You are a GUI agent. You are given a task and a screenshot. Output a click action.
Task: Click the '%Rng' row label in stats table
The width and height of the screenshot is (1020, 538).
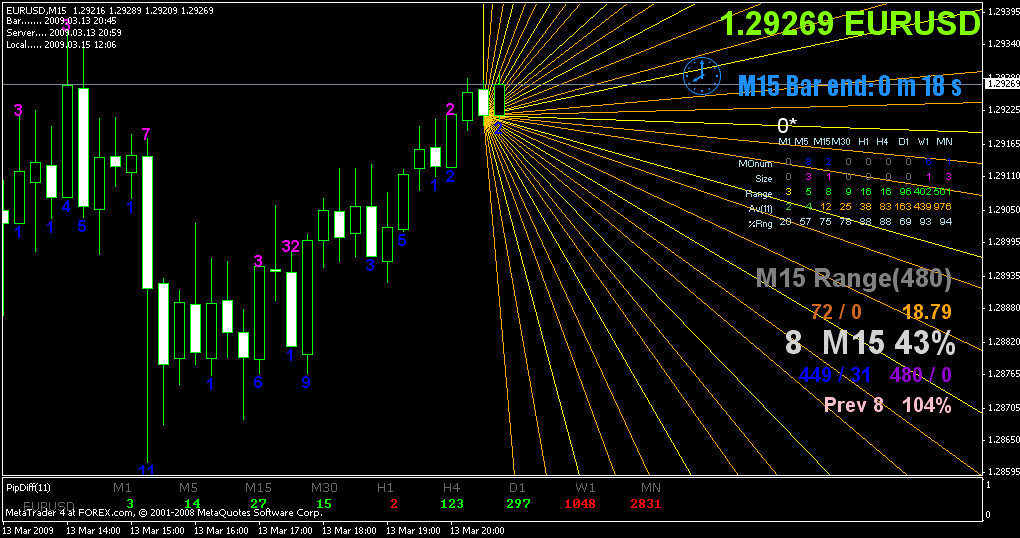tap(760, 222)
